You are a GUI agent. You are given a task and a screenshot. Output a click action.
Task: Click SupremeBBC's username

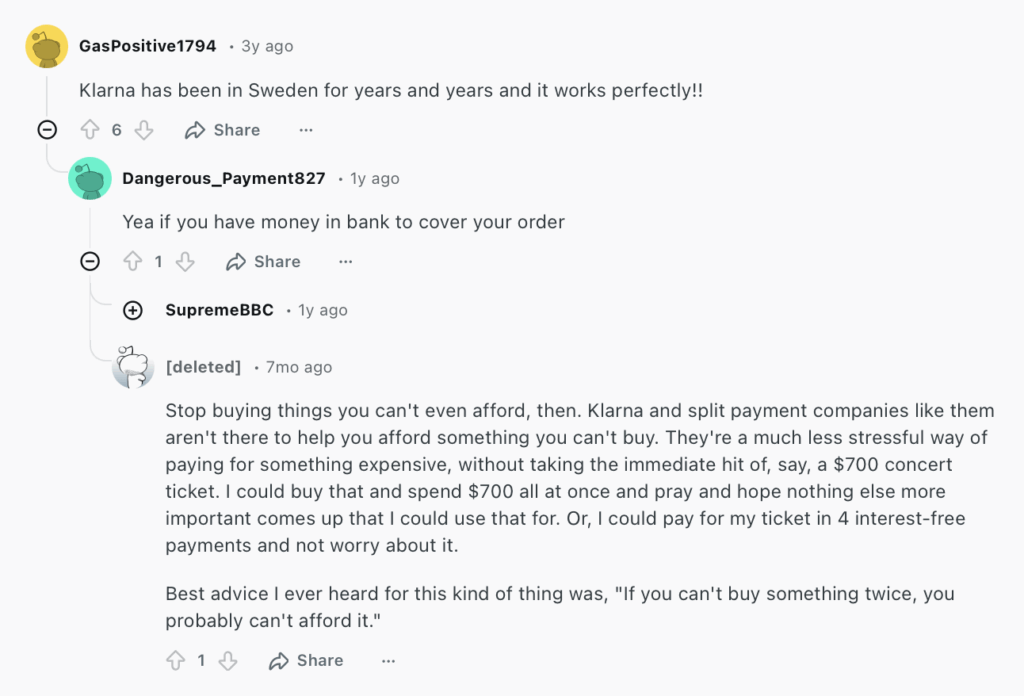coord(219,310)
